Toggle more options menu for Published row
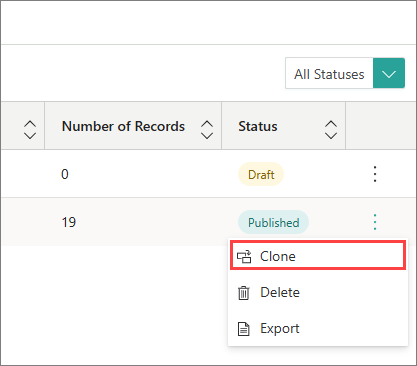The image size is (417, 366). pyautogui.click(x=375, y=222)
